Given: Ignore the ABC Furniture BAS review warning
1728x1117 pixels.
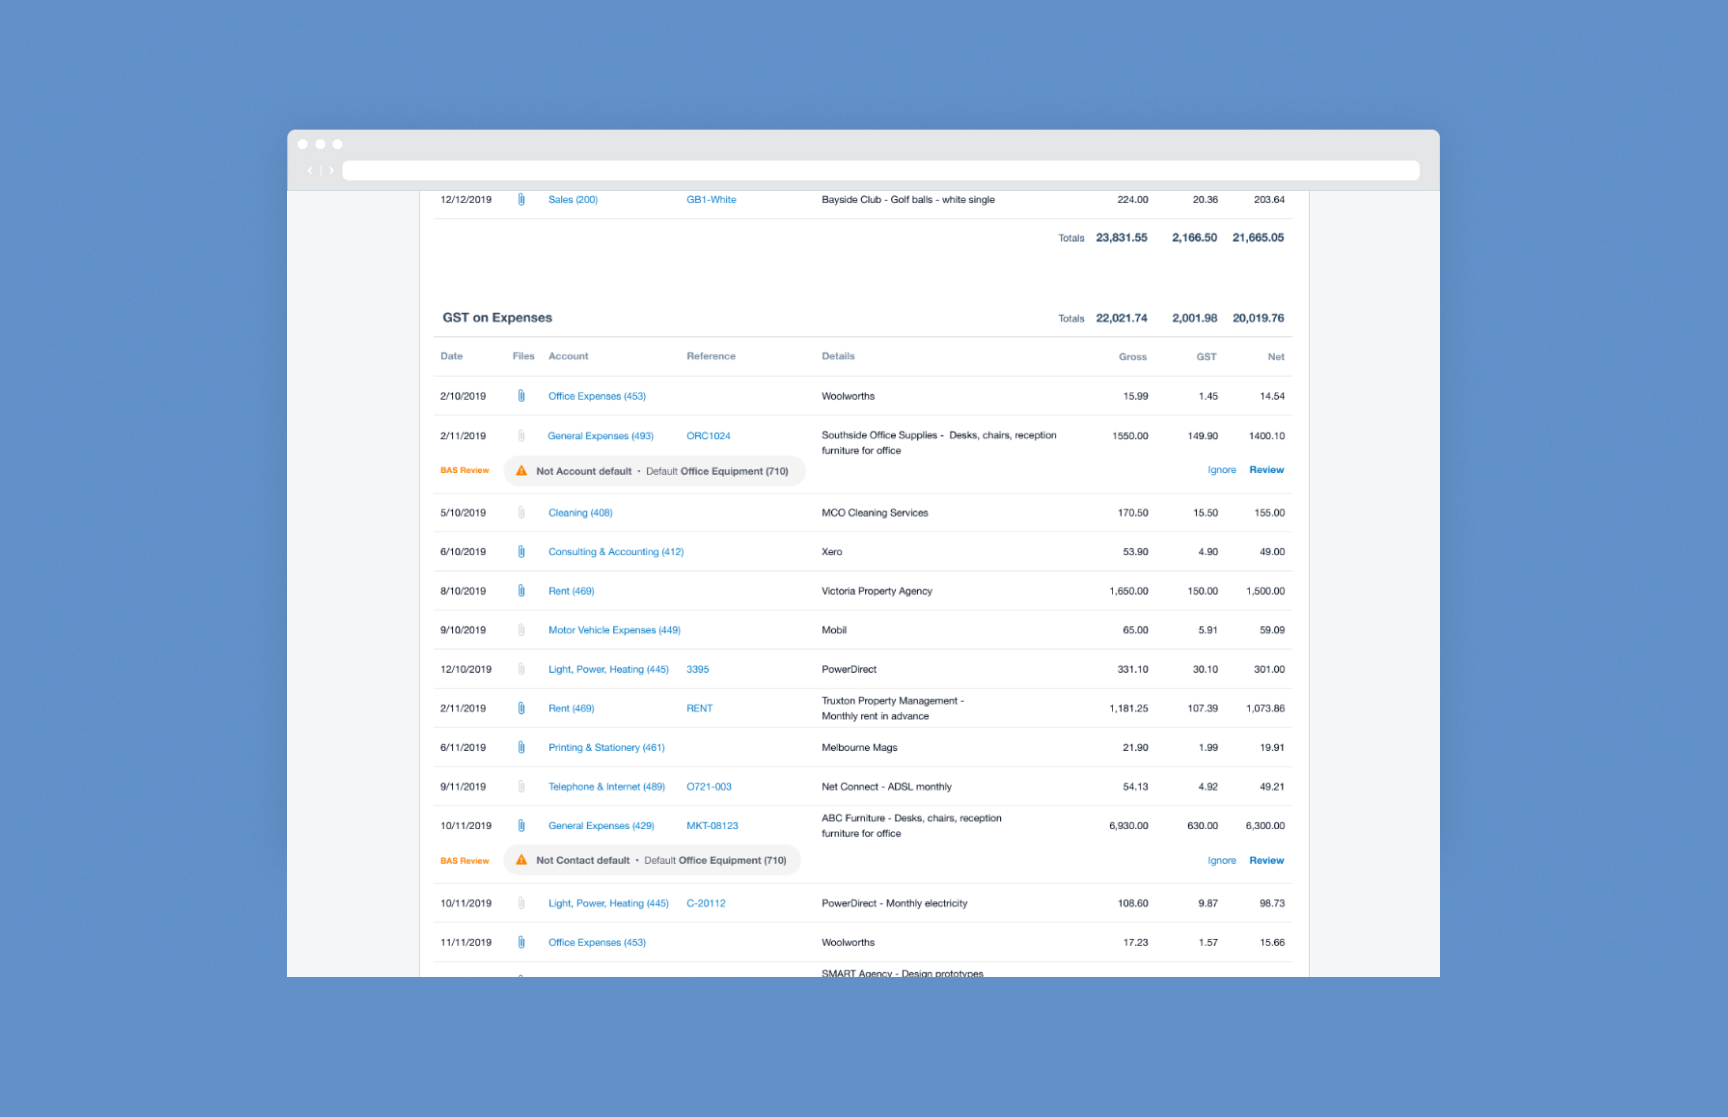Looking at the screenshot, I should click(x=1221, y=861).
